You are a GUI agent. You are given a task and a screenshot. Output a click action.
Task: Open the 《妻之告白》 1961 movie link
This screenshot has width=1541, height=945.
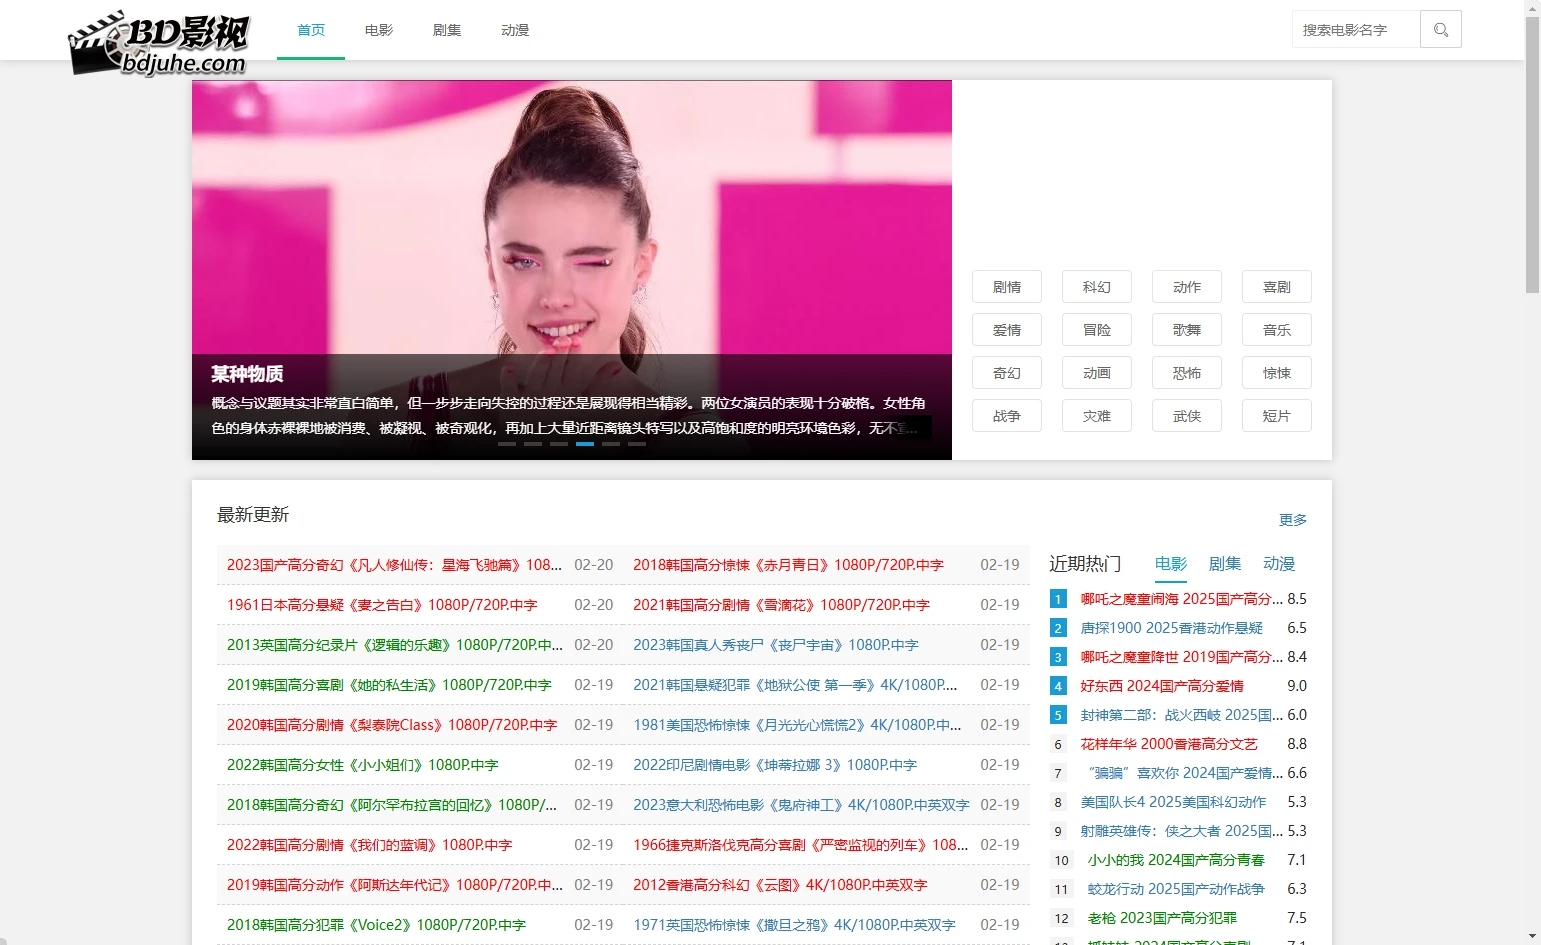pos(382,605)
